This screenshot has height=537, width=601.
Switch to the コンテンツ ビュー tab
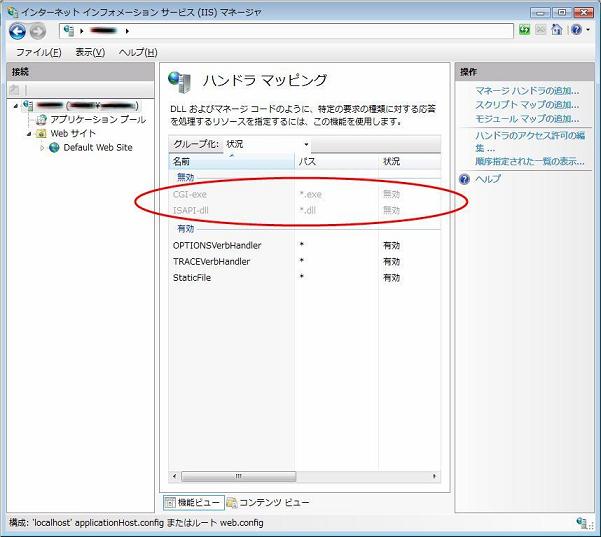(268, 502)
